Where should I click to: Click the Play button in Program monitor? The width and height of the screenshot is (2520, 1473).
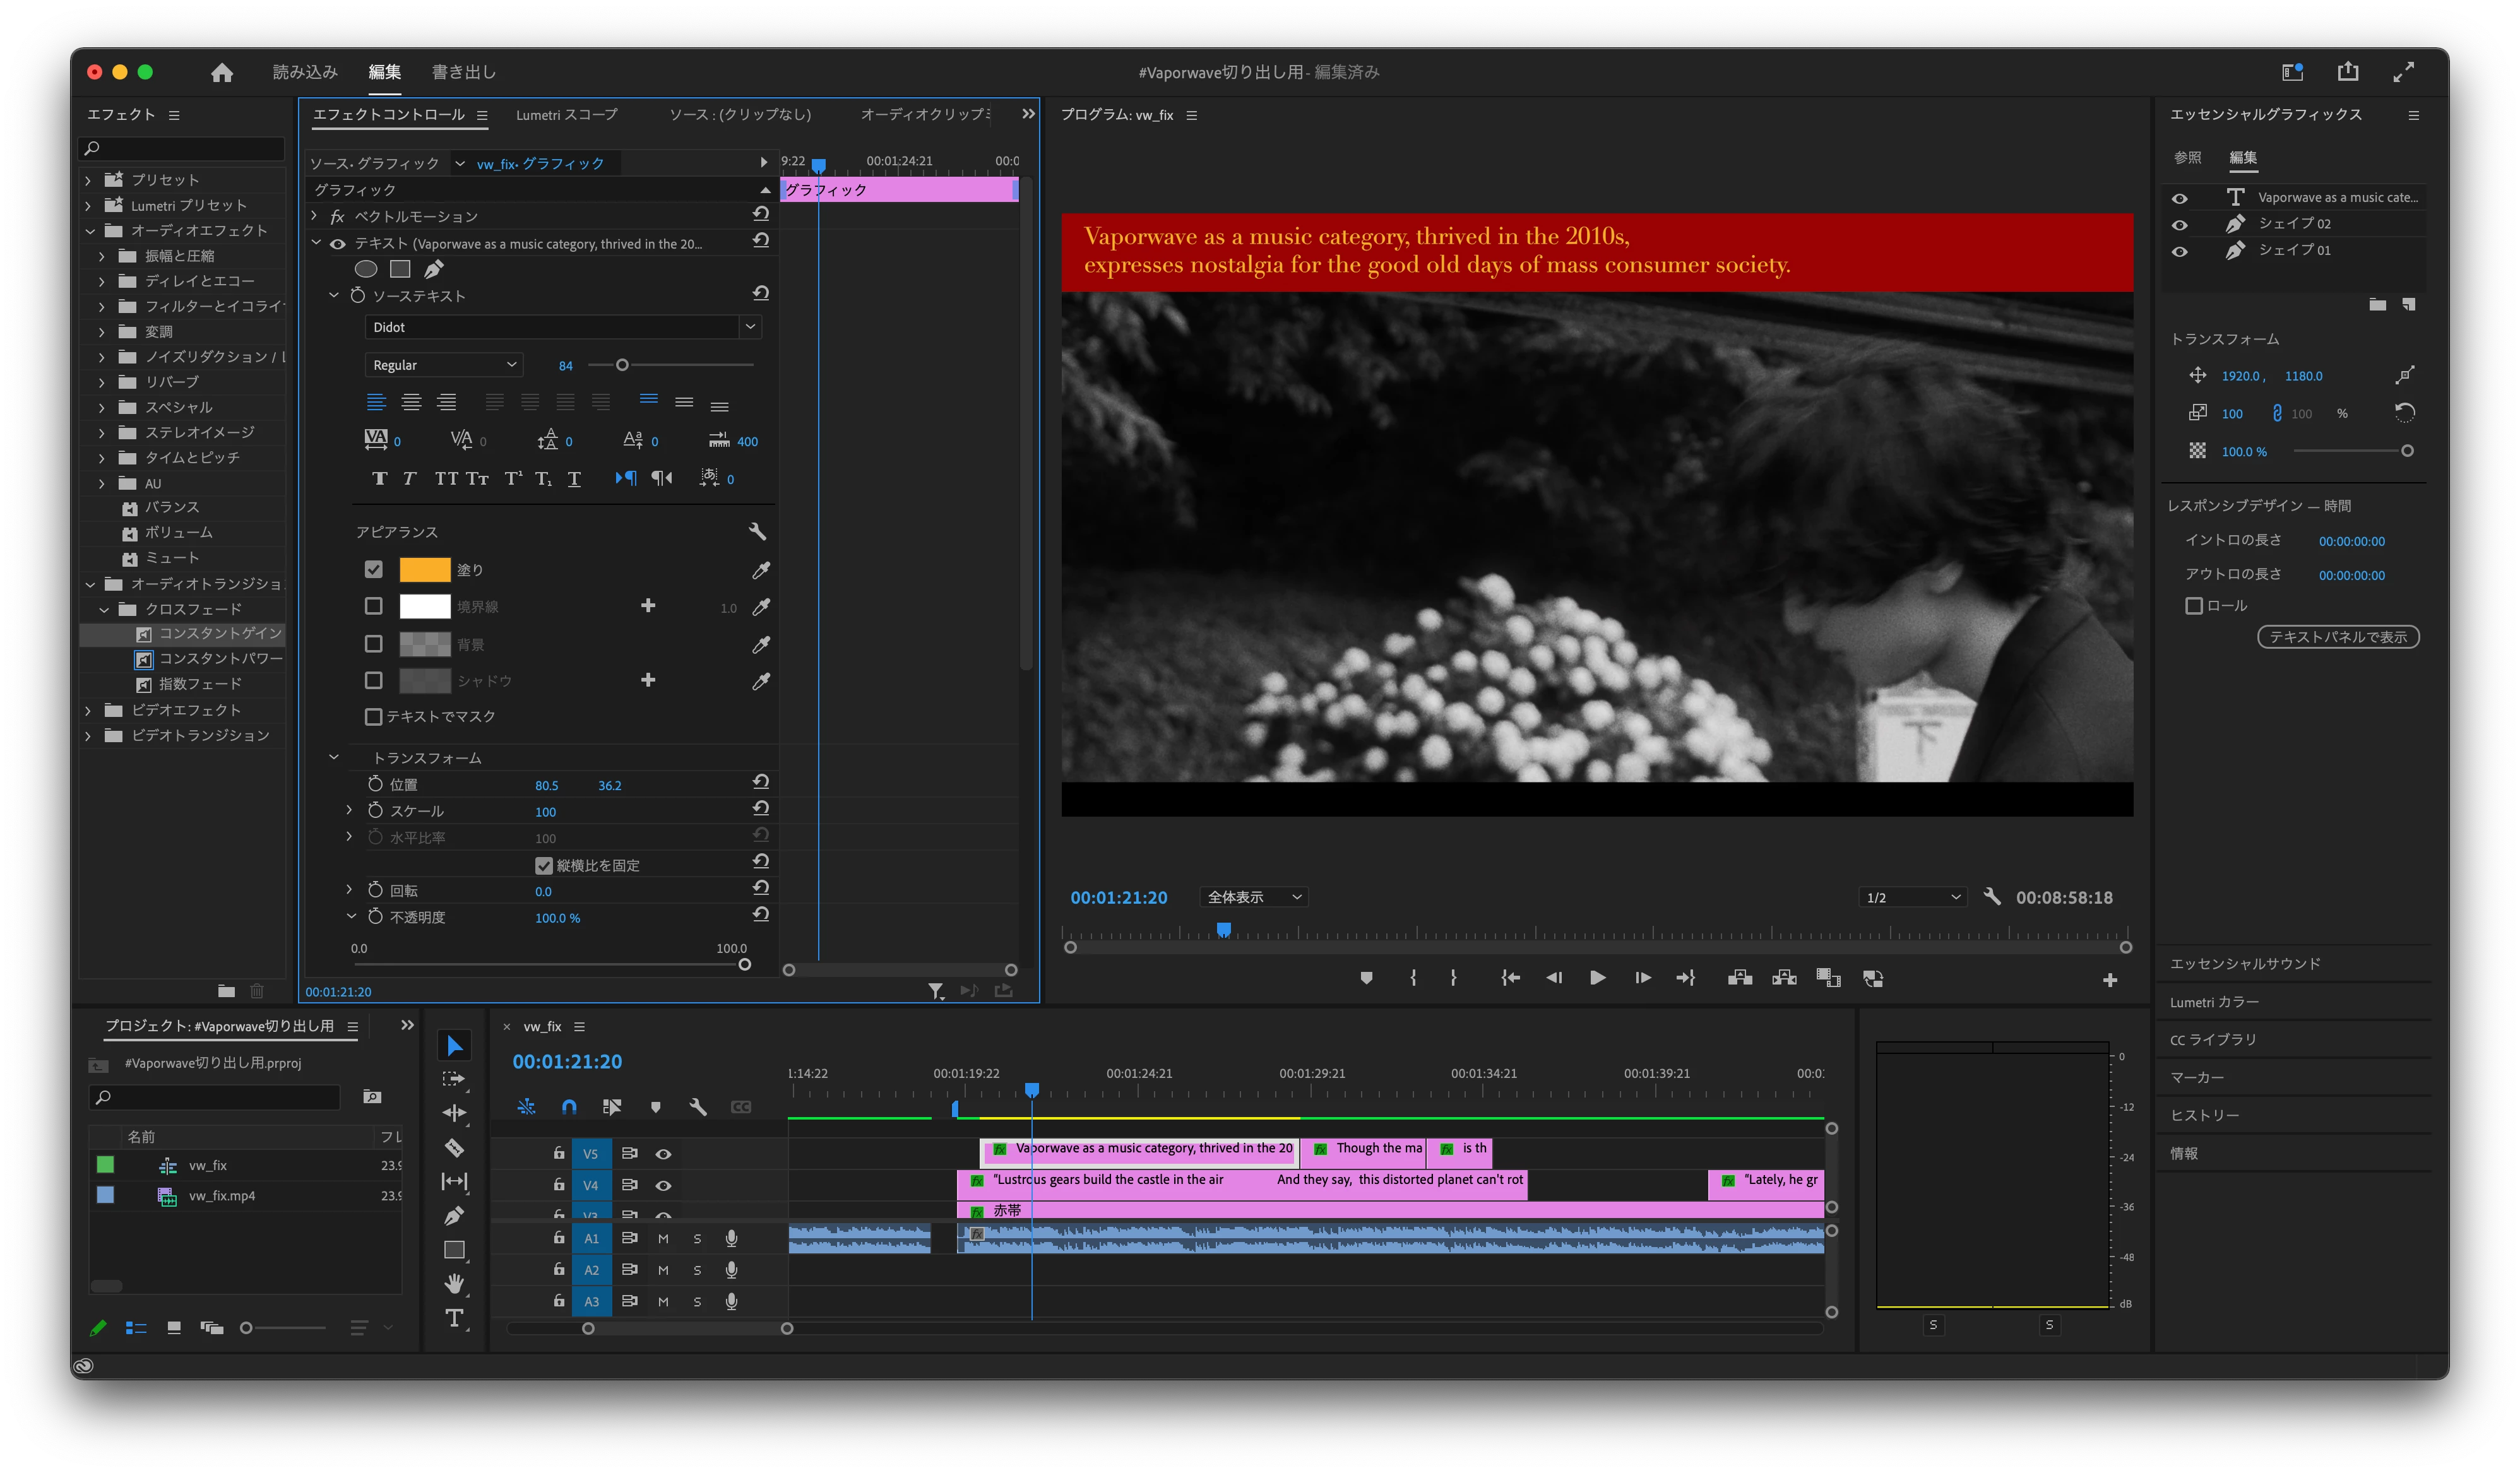[1597, 978]
